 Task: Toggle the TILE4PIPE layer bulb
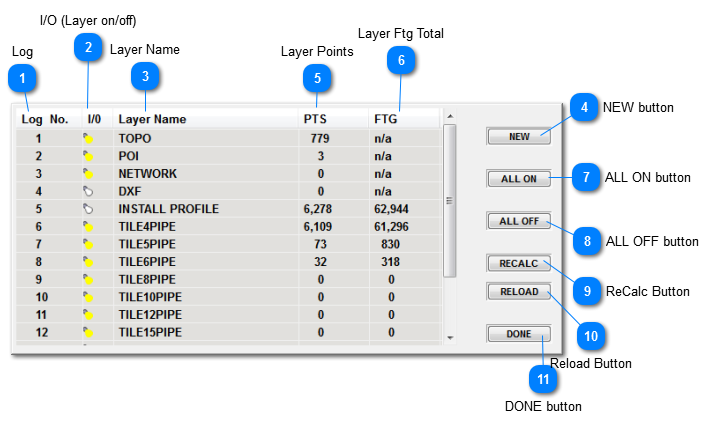(88, 227)
